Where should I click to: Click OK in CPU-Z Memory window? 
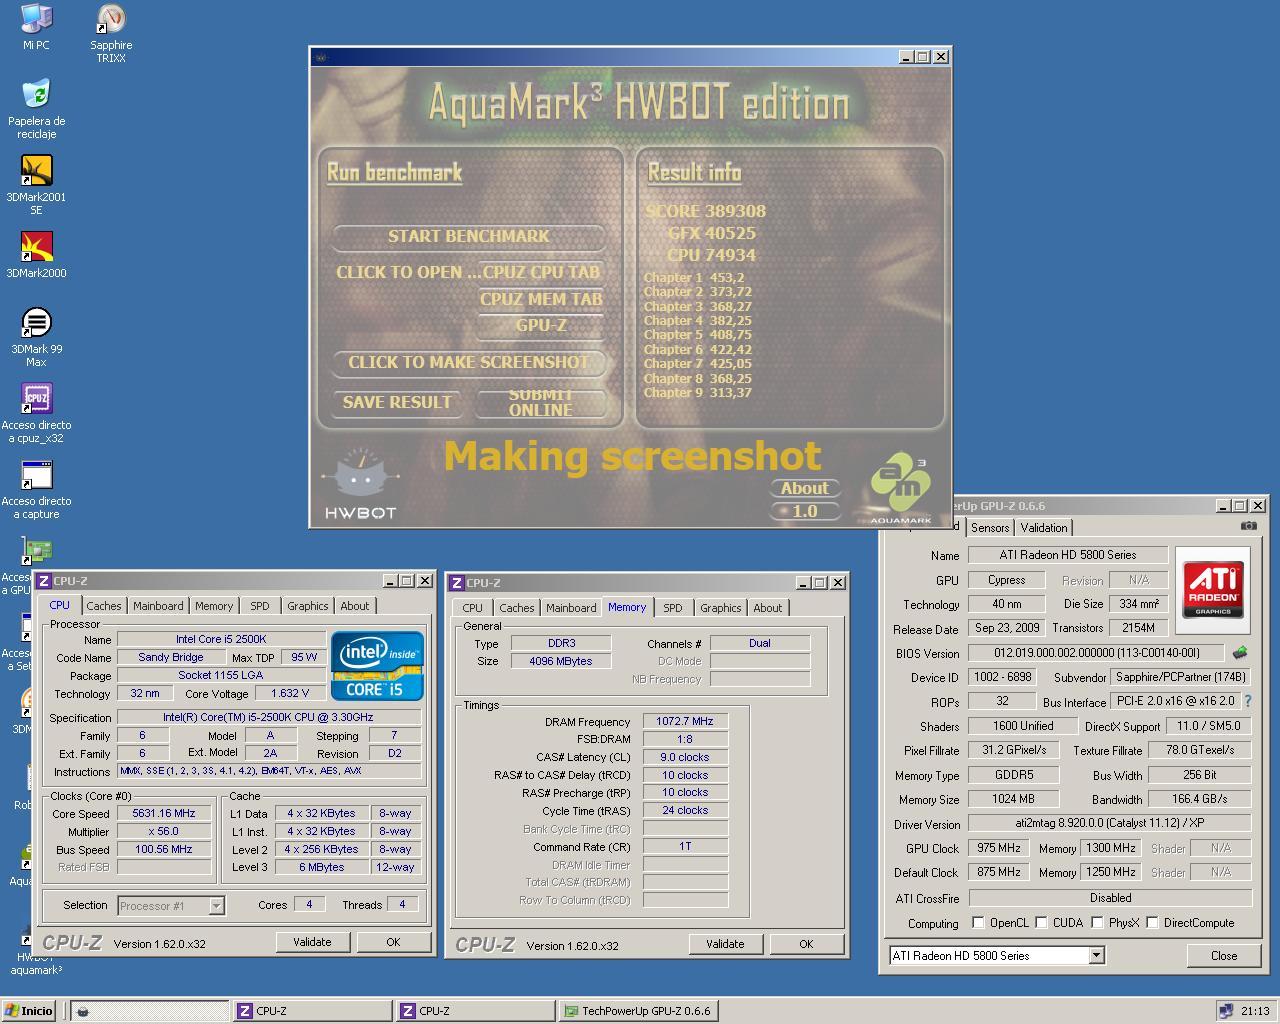(806, 944)
